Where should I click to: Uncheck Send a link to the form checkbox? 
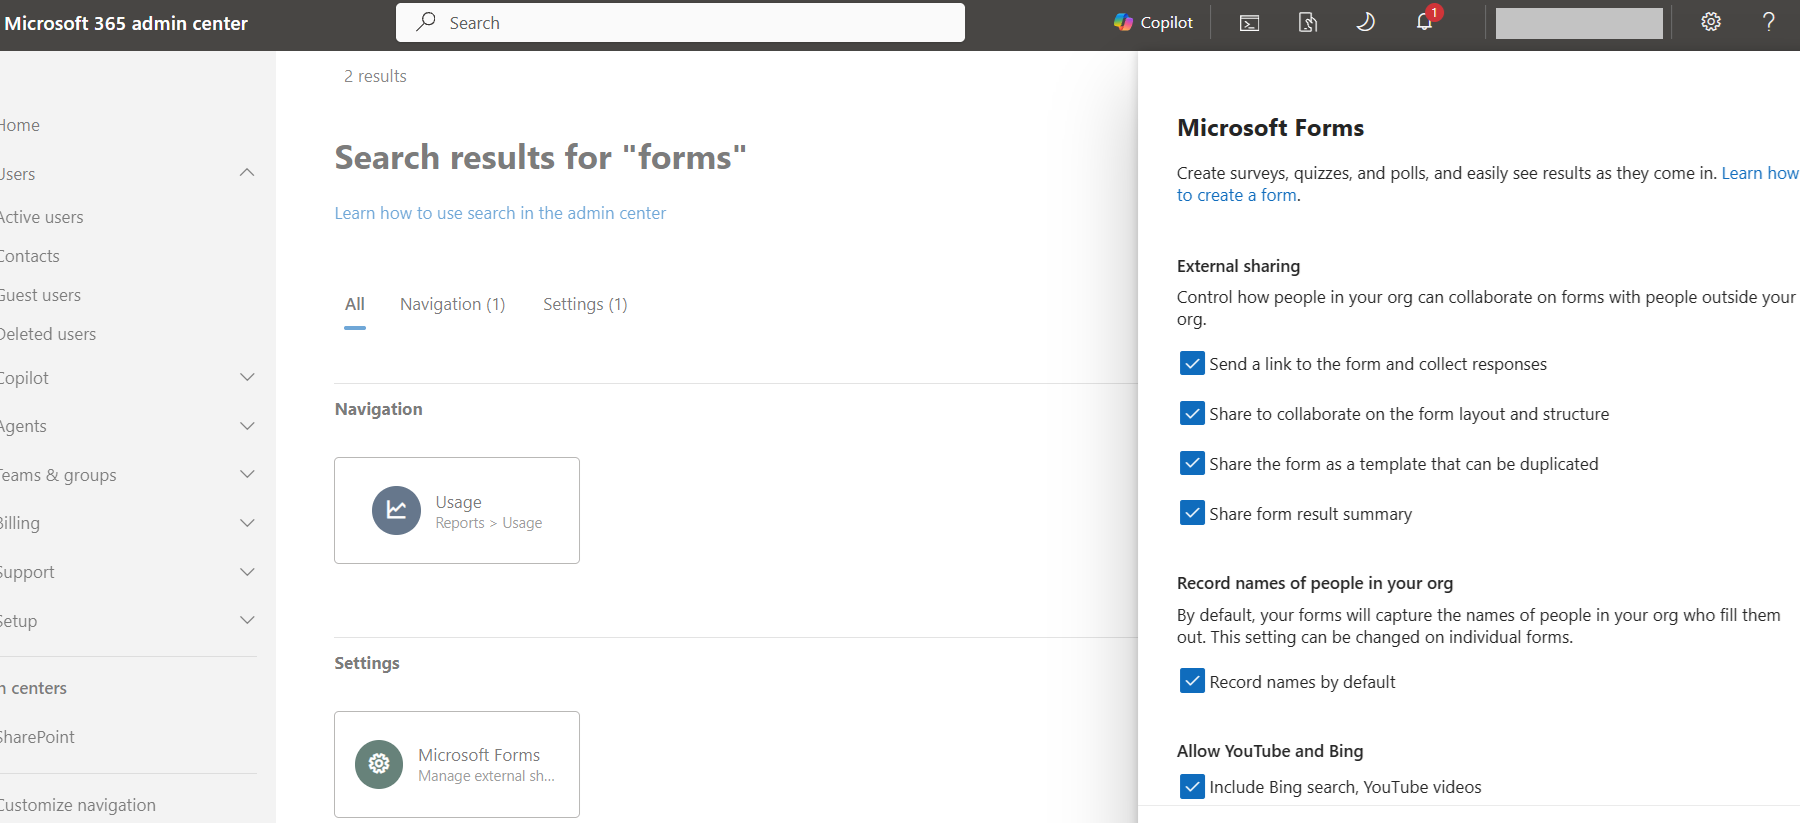[1192, 363]
